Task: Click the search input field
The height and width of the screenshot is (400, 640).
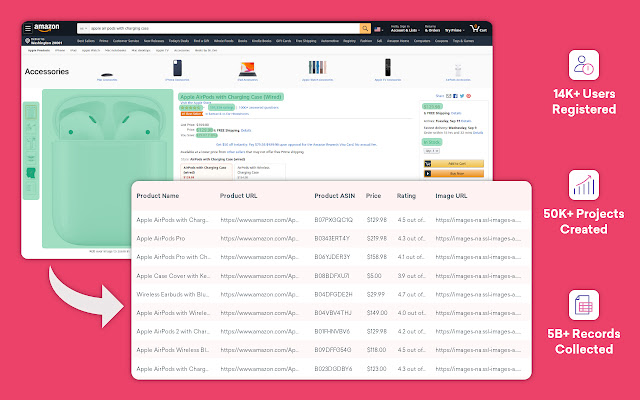Action: (224, 29)
